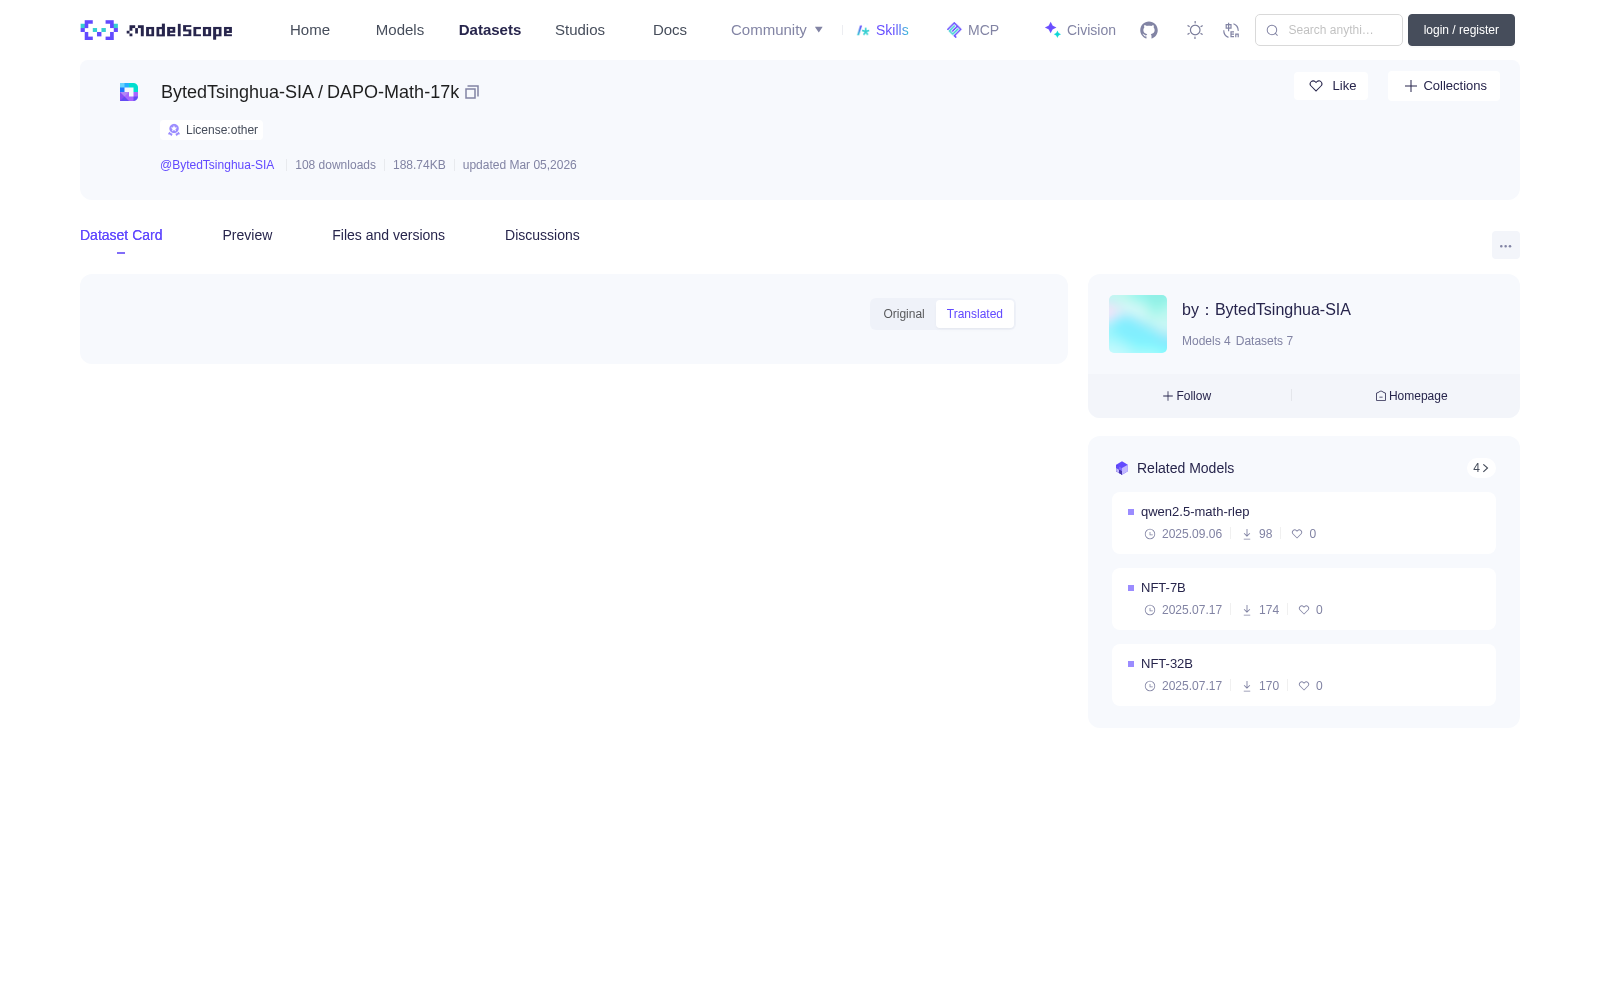Open the three-dots more options button
The width and height of the screenshot is (1600, 1000).
click(1505, 246)
